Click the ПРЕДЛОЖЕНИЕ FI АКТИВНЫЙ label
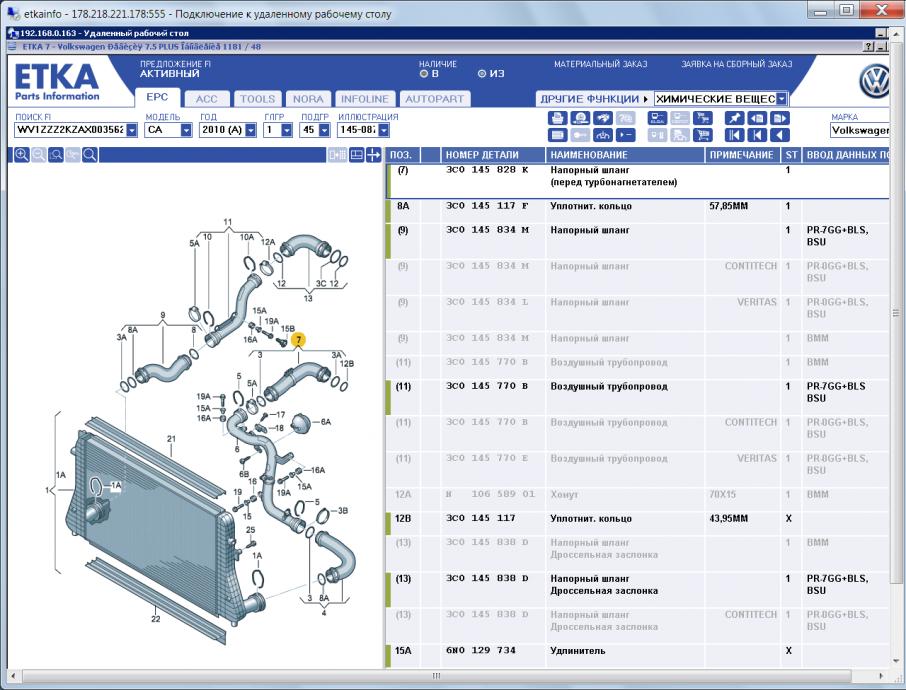Screen dimensions: 906x690 coord(175,69)
